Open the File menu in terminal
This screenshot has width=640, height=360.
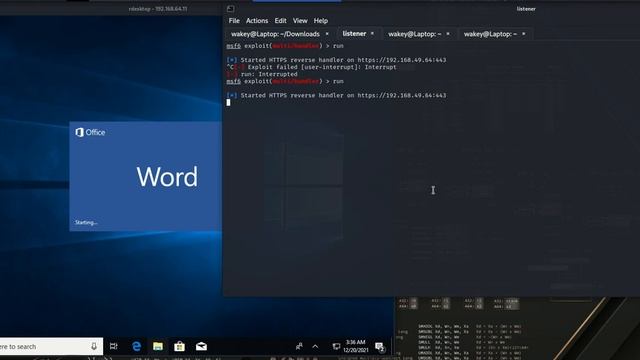pos(234,21)
